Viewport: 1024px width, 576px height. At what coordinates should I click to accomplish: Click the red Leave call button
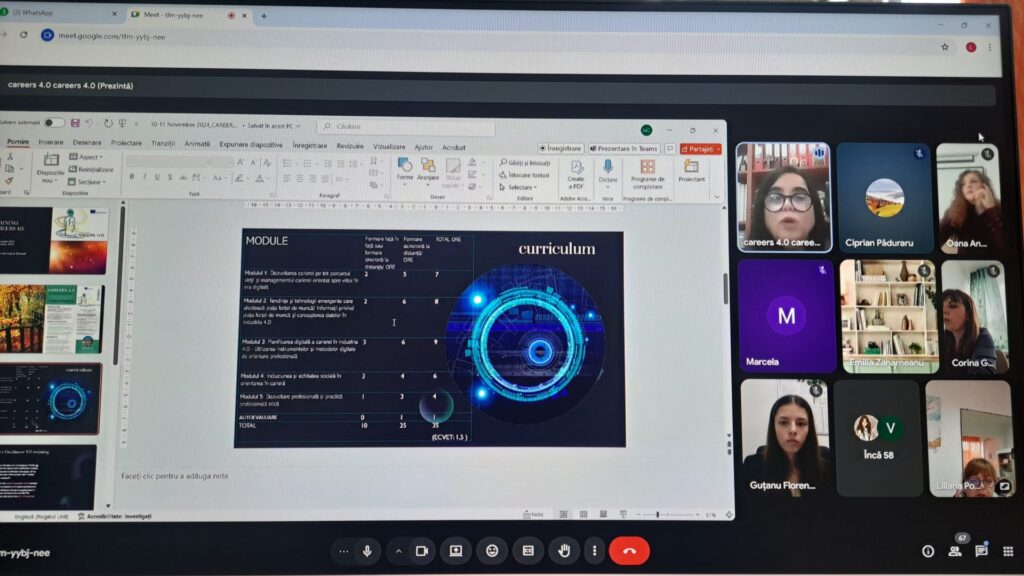click(629, 551)
